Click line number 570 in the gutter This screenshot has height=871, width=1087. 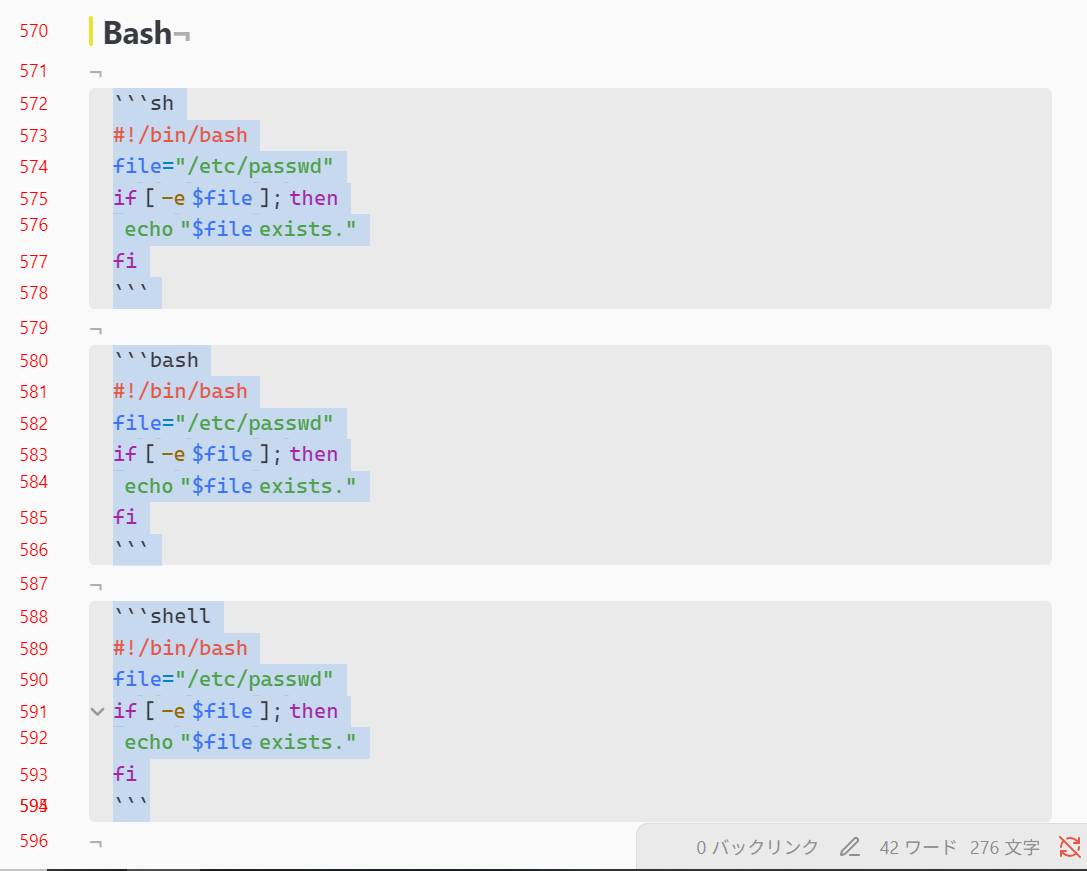(x=34, y=31)
